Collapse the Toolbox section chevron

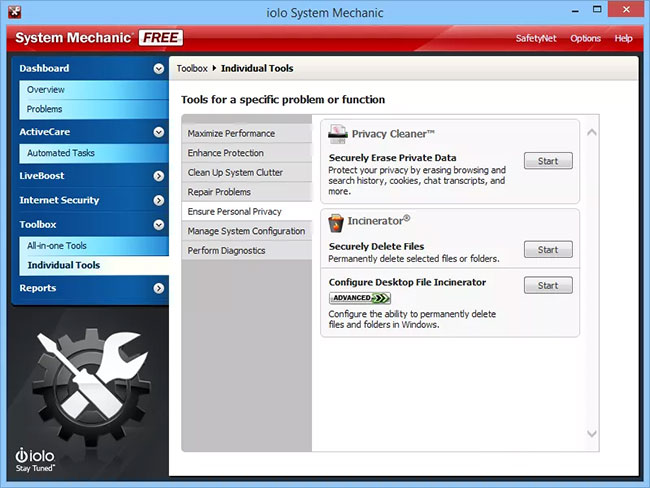pyautogui.click(x=158, y=225)
